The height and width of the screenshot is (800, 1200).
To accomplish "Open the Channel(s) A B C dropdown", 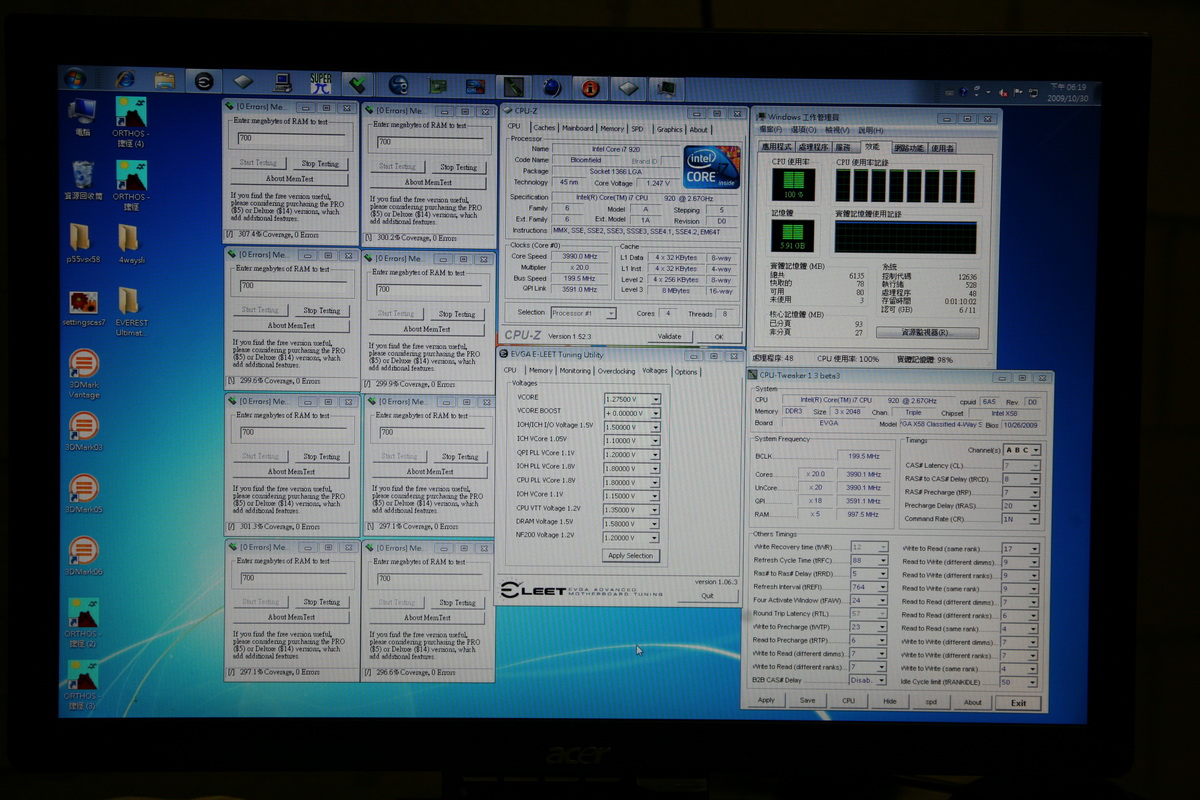I will click(1036, 450).
